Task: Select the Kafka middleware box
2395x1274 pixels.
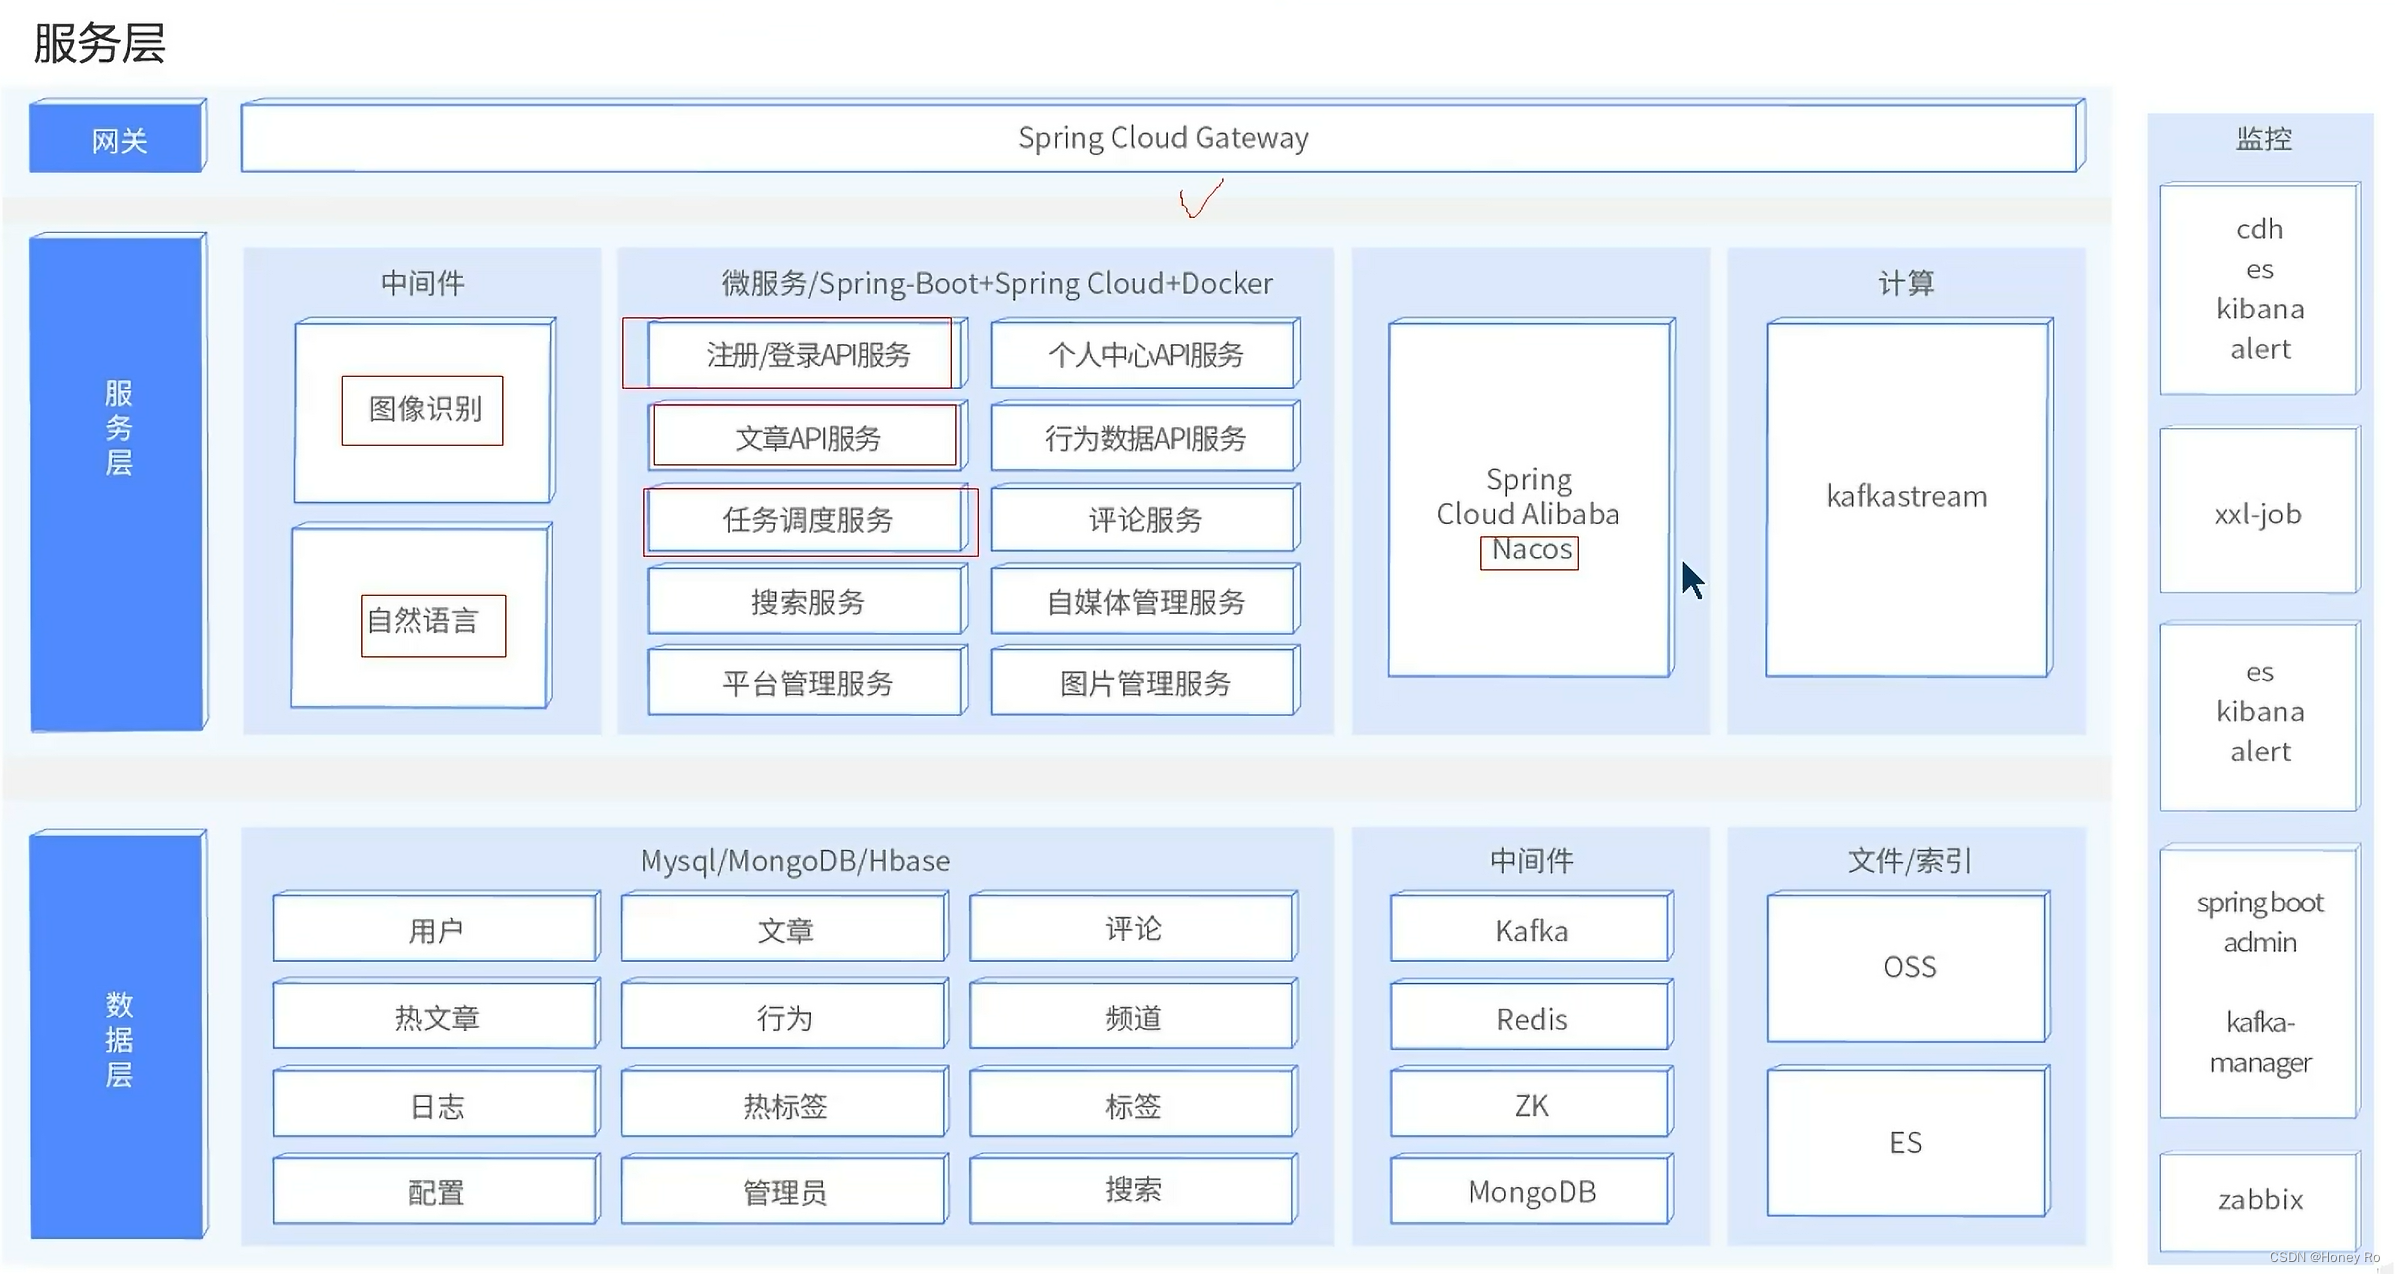Action: 1531,930
